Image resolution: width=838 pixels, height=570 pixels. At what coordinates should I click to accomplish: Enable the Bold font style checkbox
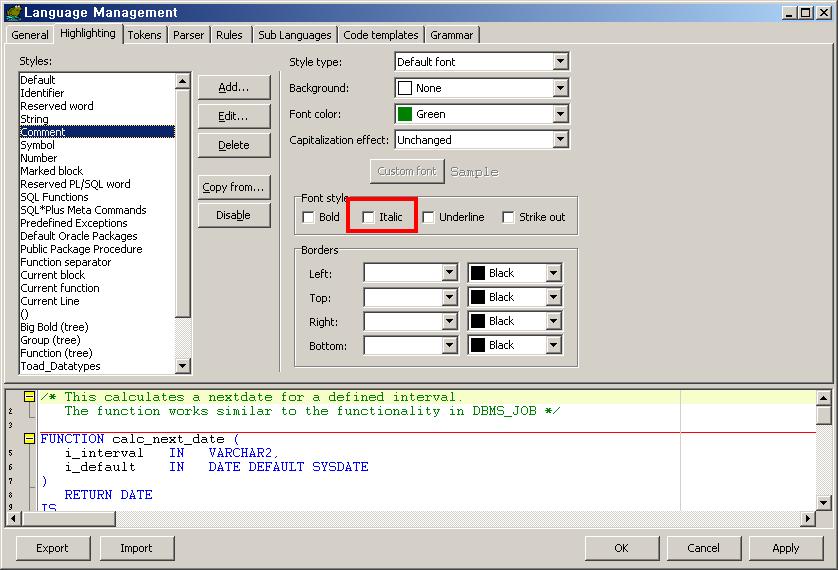[309, 217]
